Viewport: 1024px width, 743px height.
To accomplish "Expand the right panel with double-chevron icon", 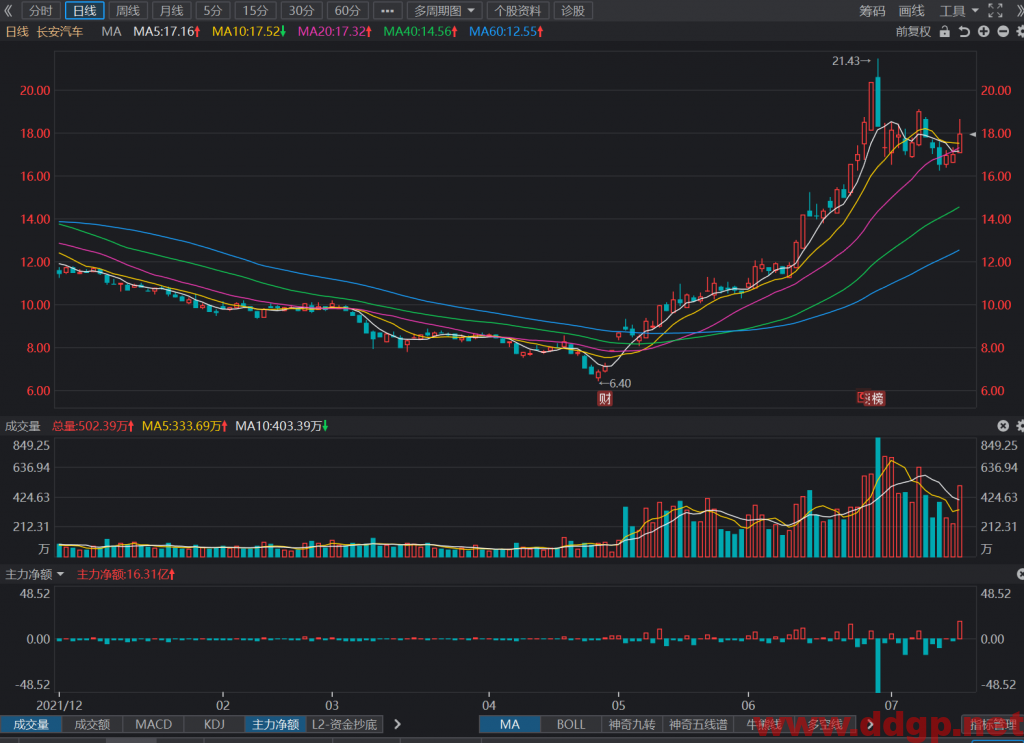I will click(1019, 10).
